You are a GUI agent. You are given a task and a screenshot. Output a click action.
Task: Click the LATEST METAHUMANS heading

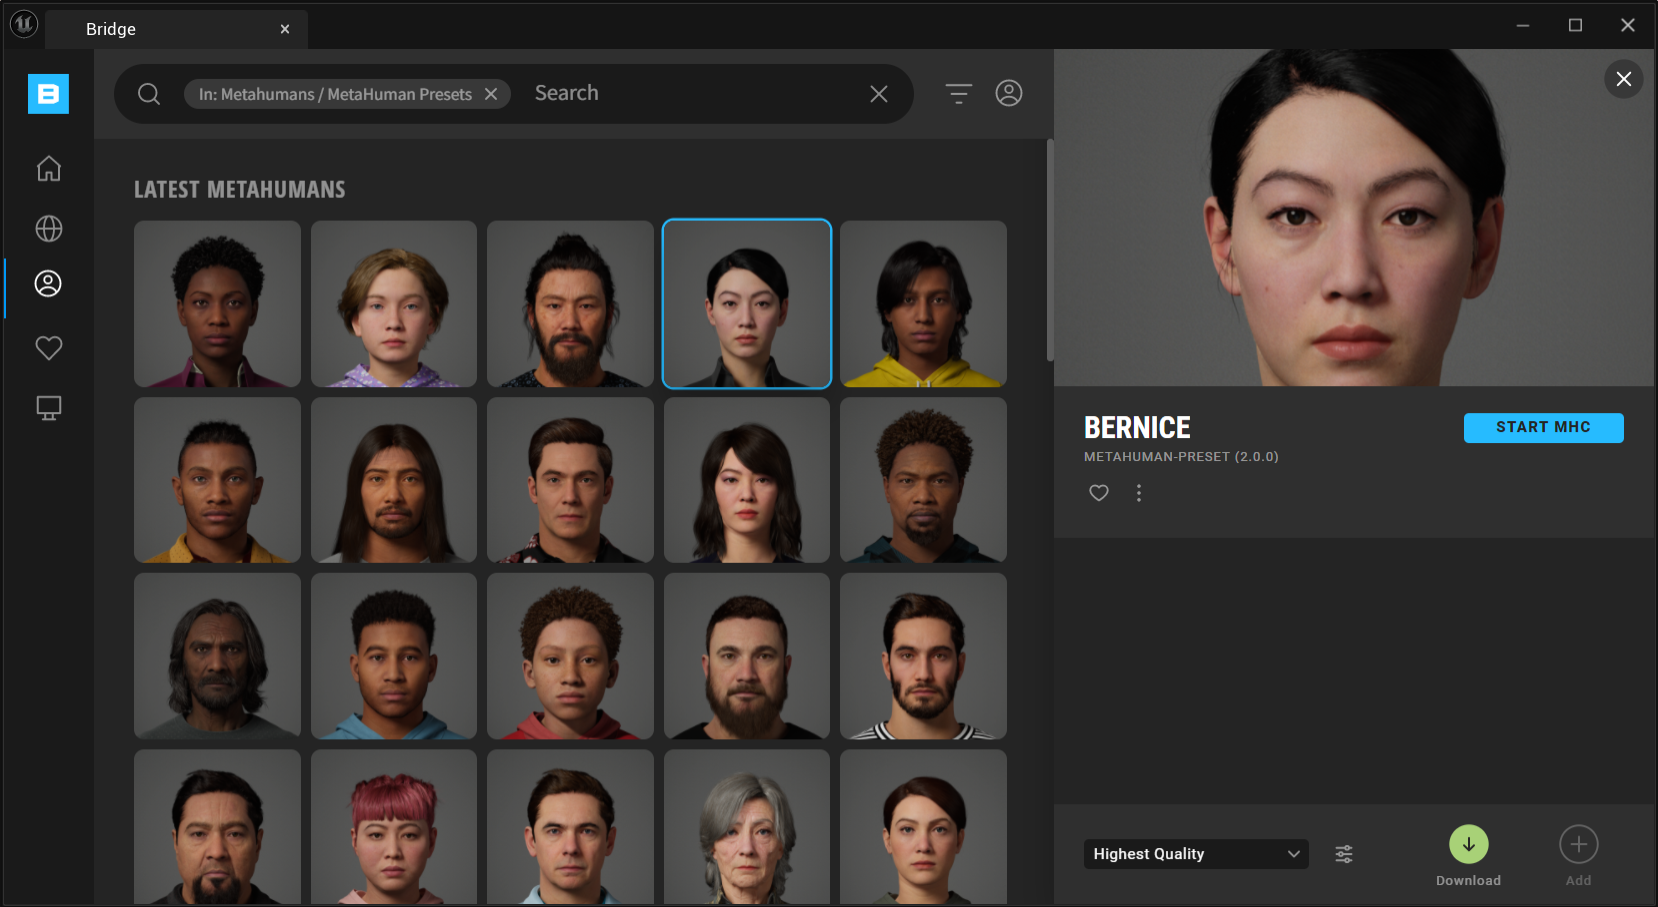(x=240, y=190)
